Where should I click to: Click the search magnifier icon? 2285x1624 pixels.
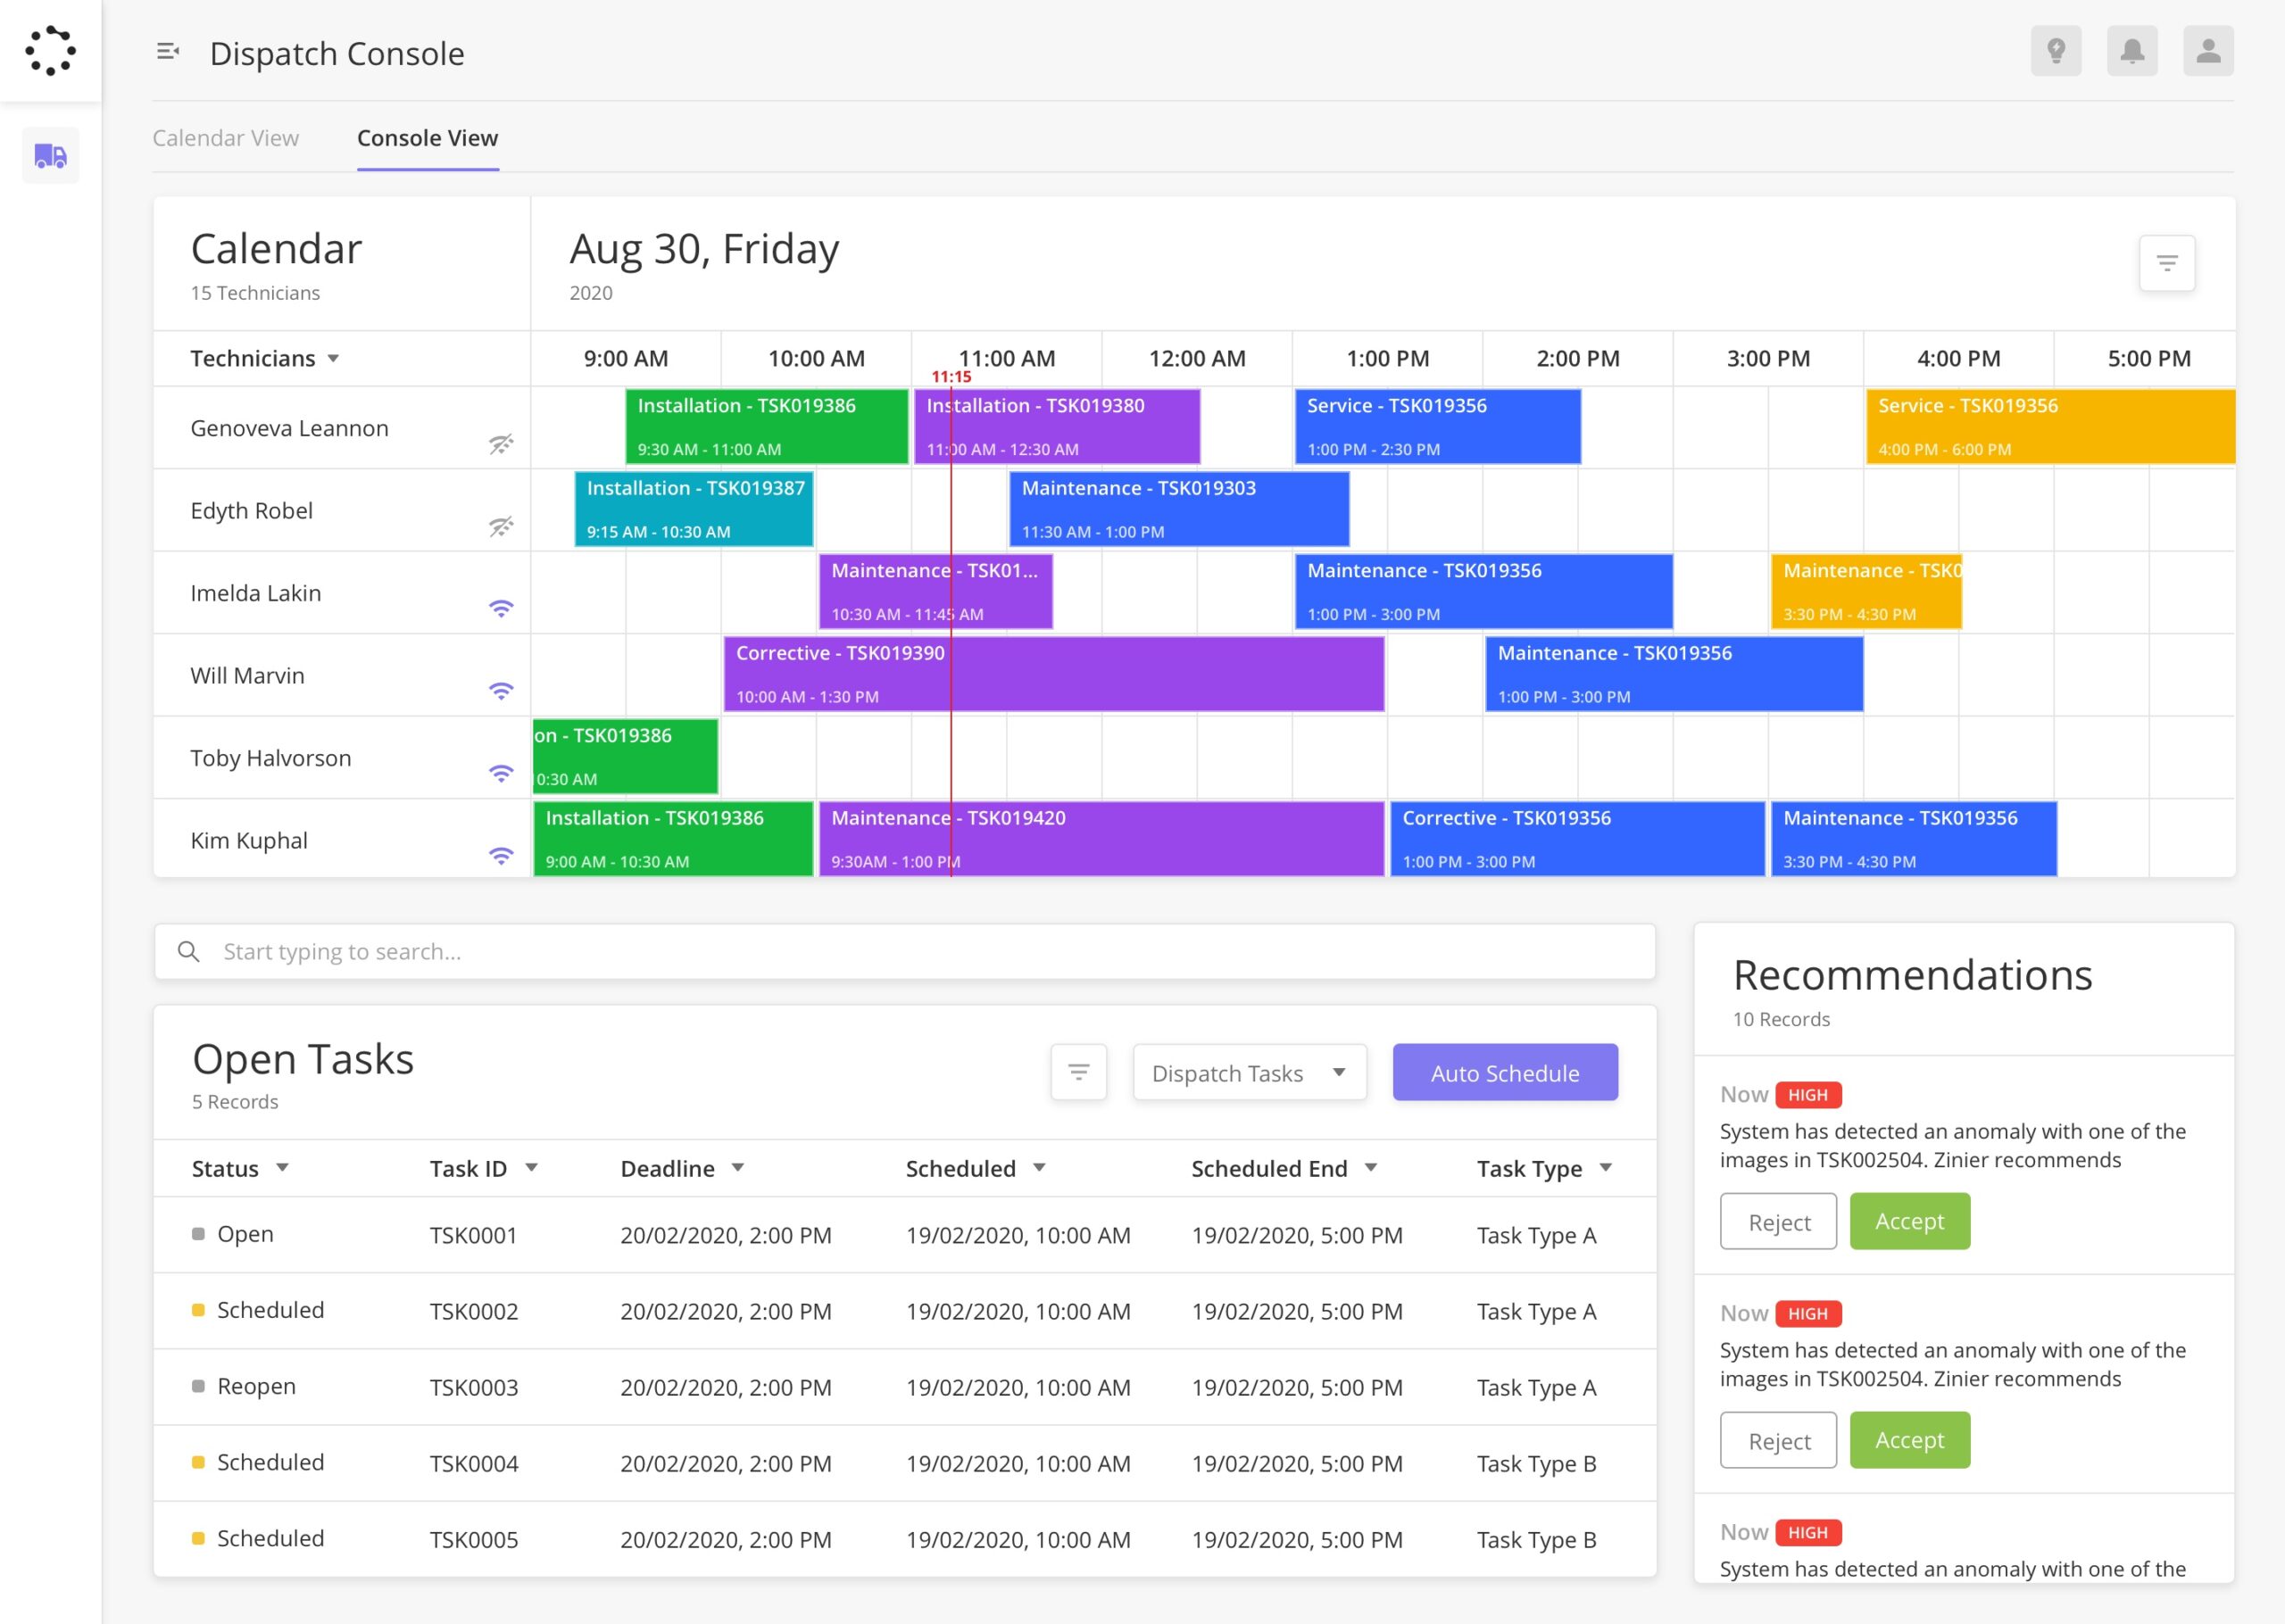188,951
